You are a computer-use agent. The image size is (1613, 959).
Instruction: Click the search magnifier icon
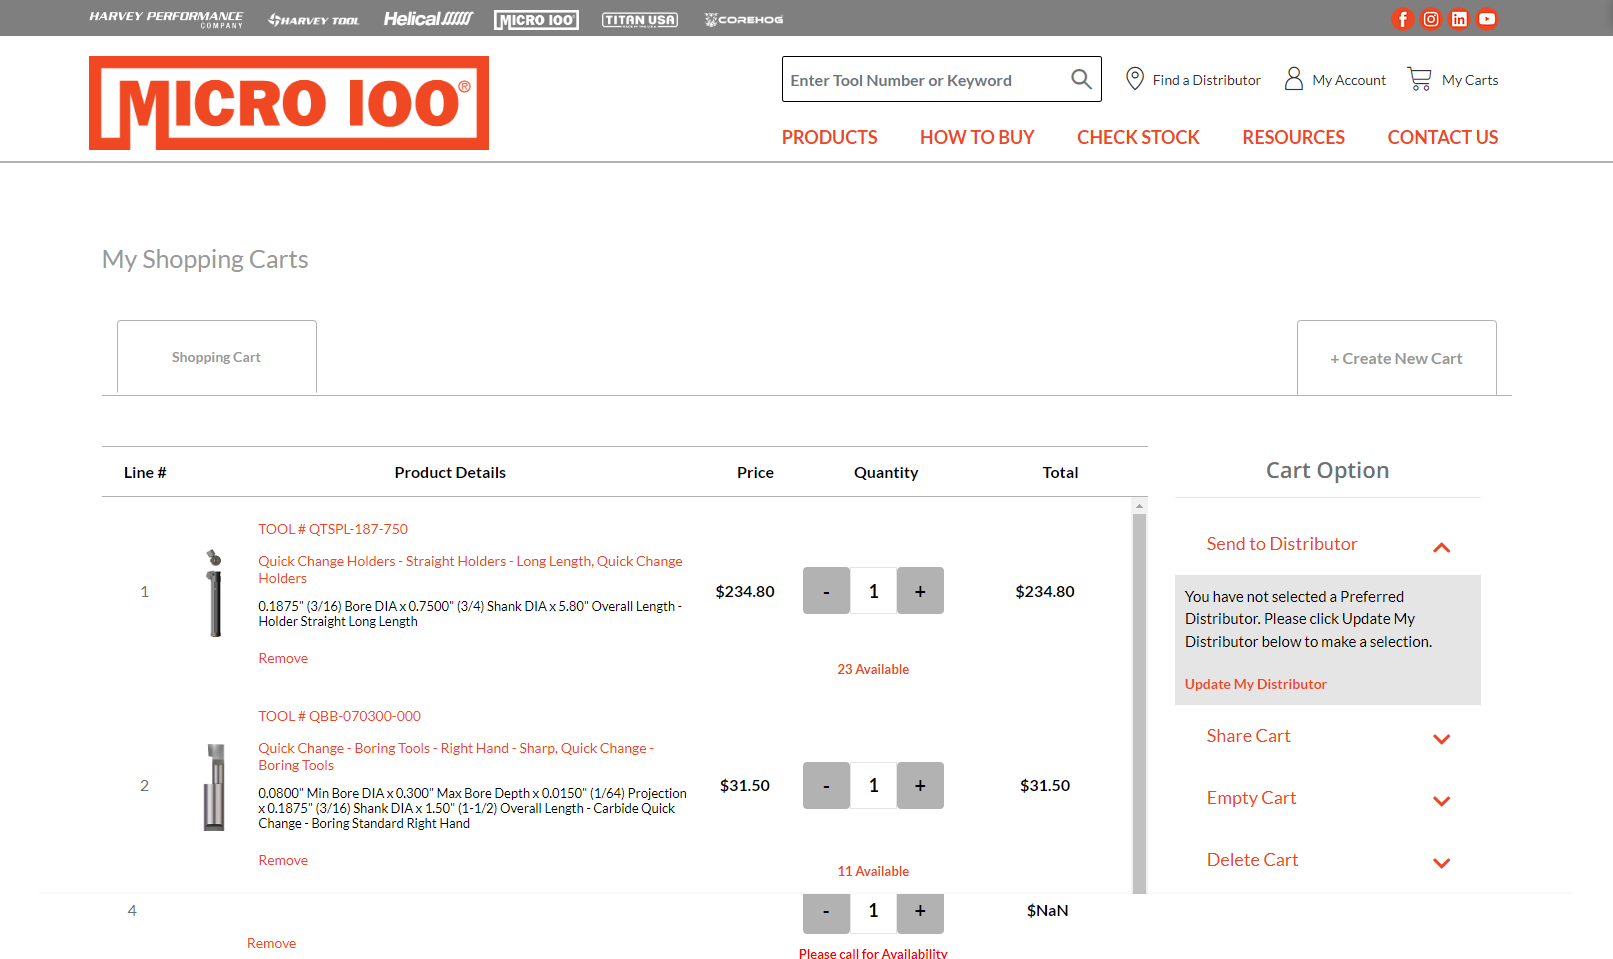pos(1080,79)
